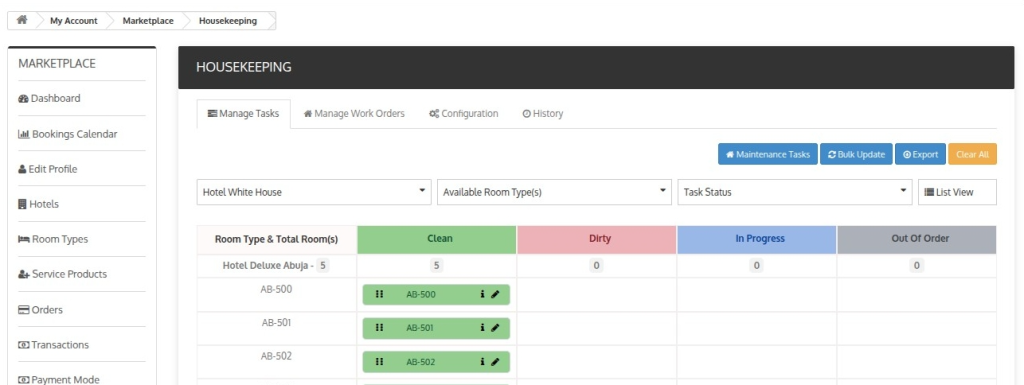This screenshot has width=1024, height=385.
Task: Open Transactions sidebar item
Action: coord(54,345)
